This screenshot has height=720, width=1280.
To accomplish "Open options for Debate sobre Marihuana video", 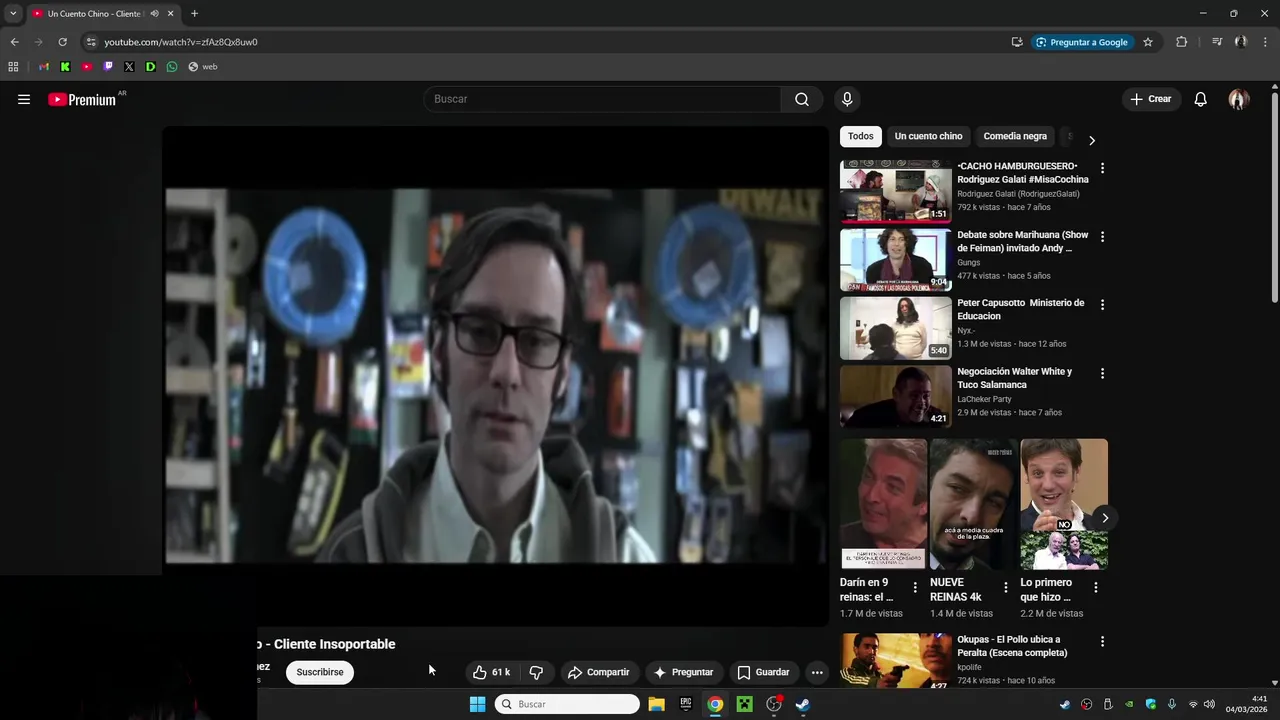I will pos(1102,237).
